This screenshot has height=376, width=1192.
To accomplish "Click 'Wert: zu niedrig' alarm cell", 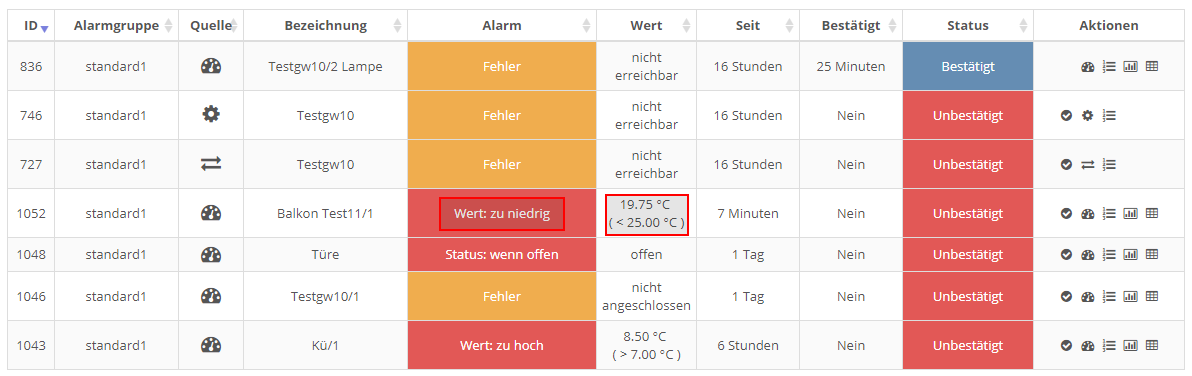I will [502, 213].
